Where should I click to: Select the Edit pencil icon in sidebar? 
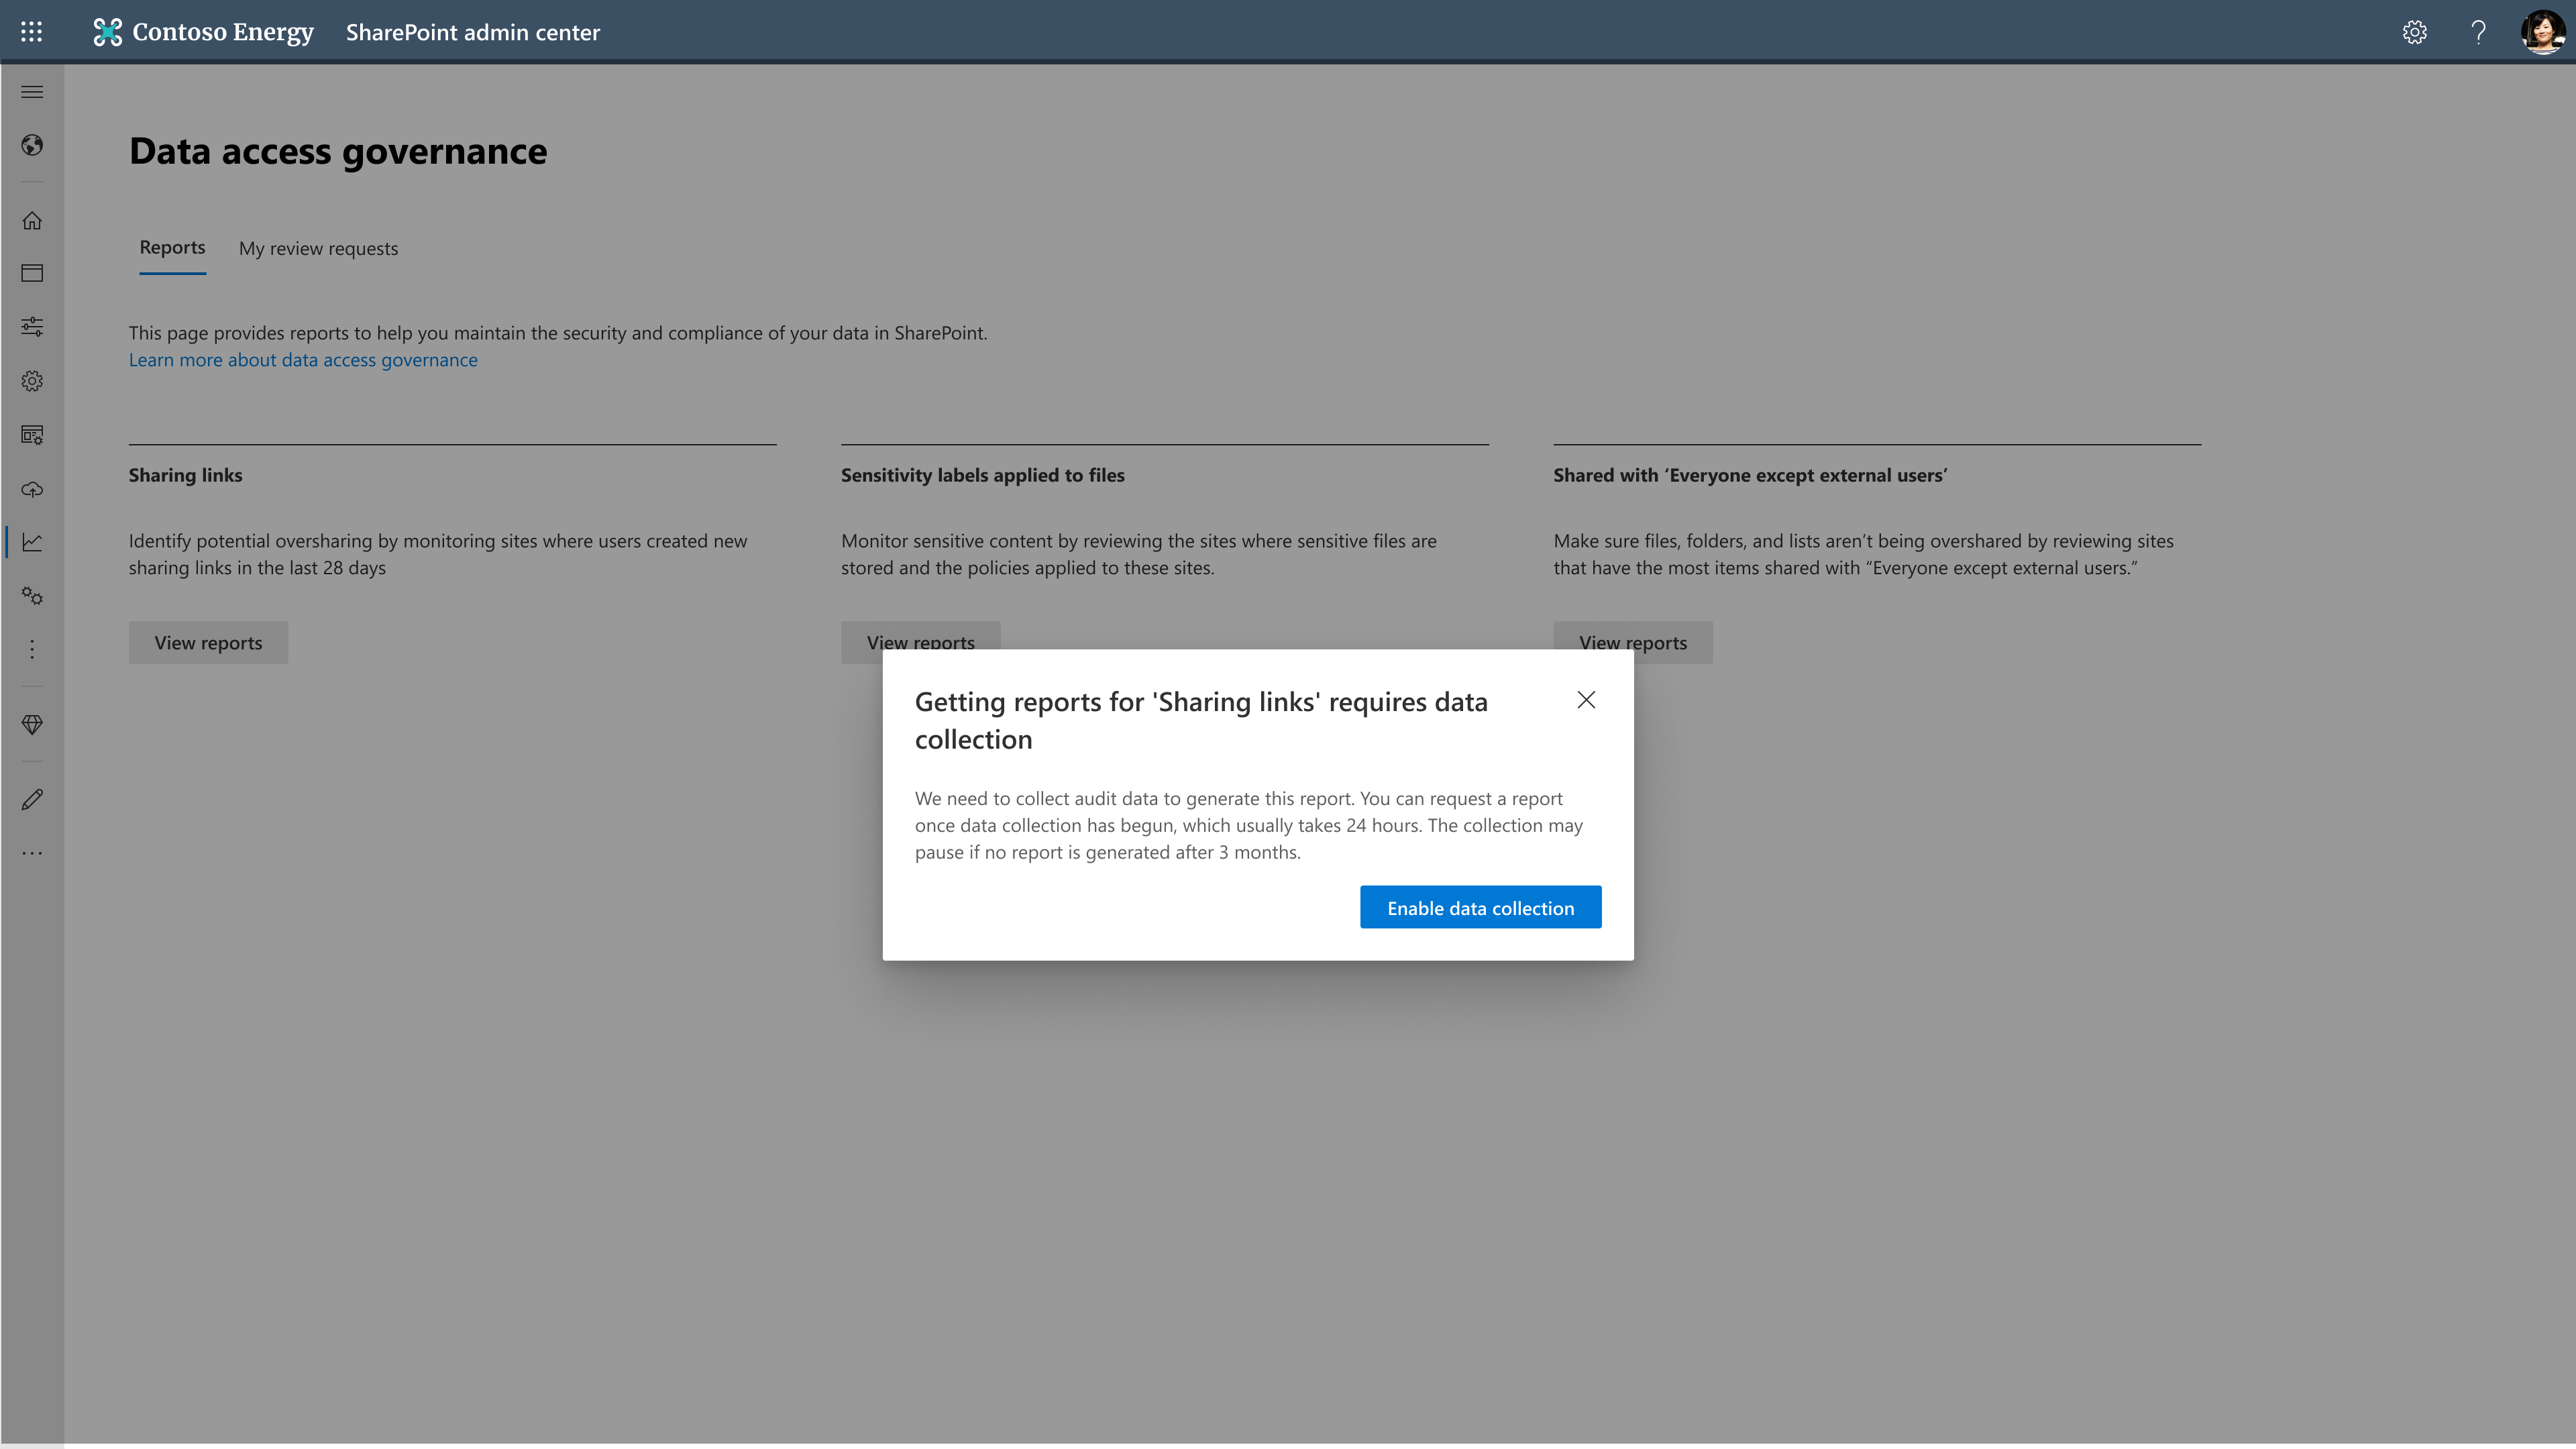coord(31,798)
